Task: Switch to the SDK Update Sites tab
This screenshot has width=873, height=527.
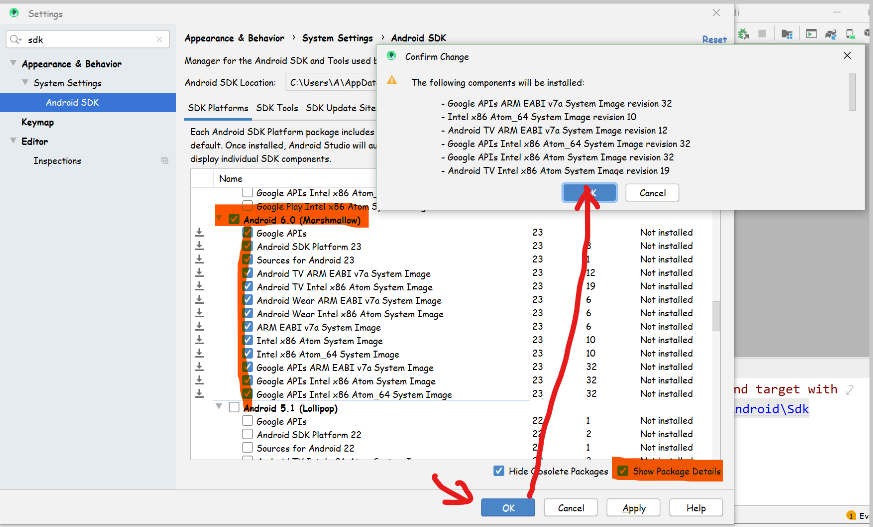Action: tap(341, 108)
